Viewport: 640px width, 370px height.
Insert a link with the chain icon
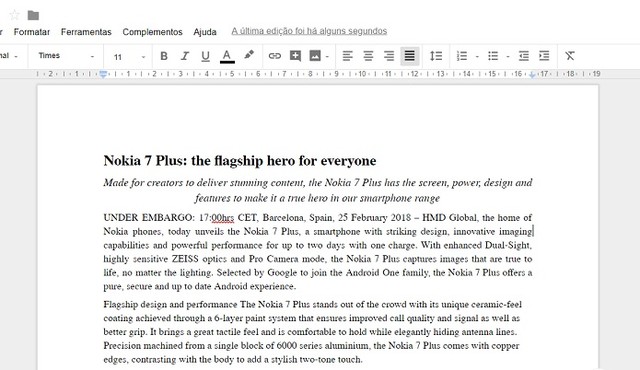tap(275, 56)
